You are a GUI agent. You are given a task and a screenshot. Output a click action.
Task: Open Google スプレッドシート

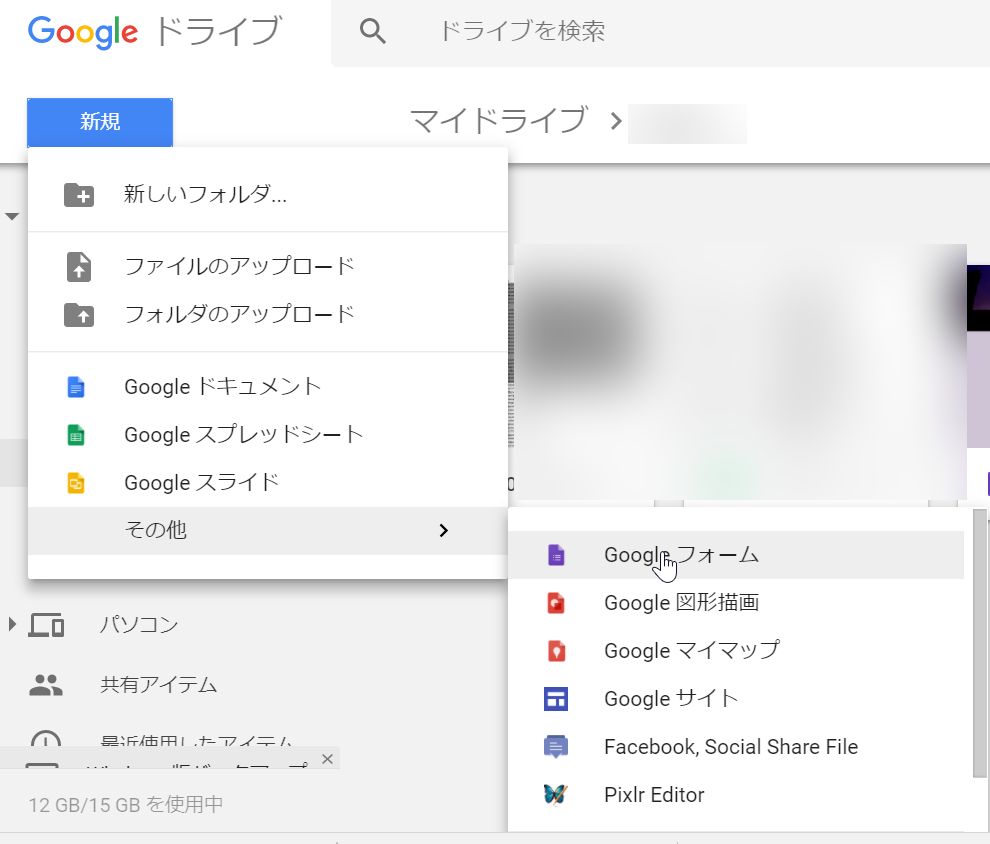(x=242, y=434)
